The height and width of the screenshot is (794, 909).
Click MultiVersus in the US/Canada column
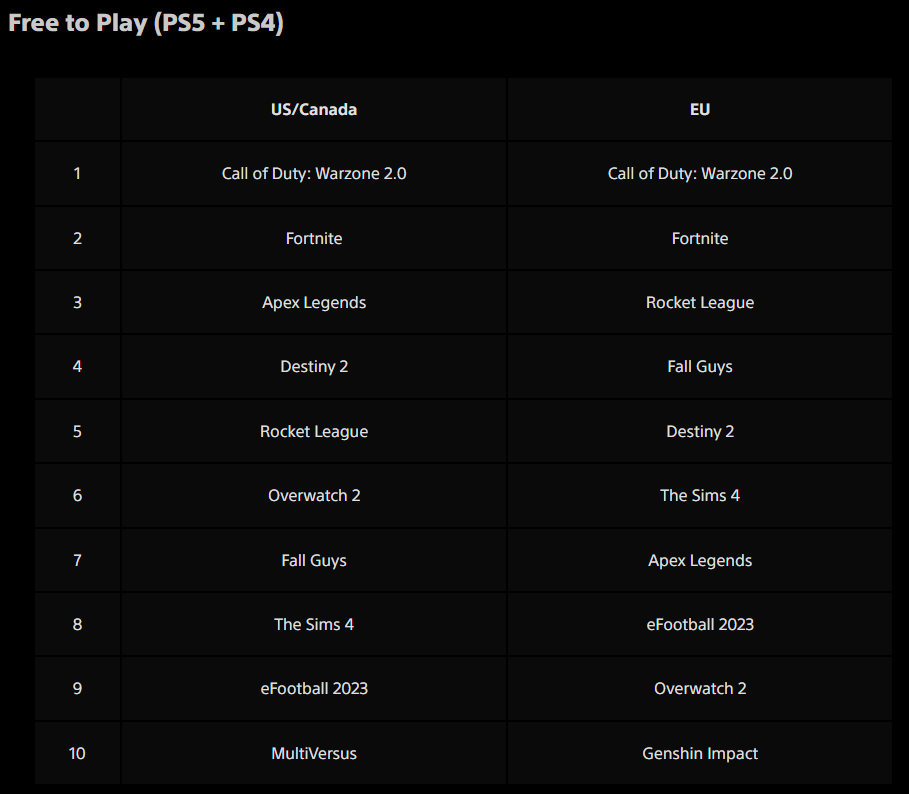click(x=314, y=754)
